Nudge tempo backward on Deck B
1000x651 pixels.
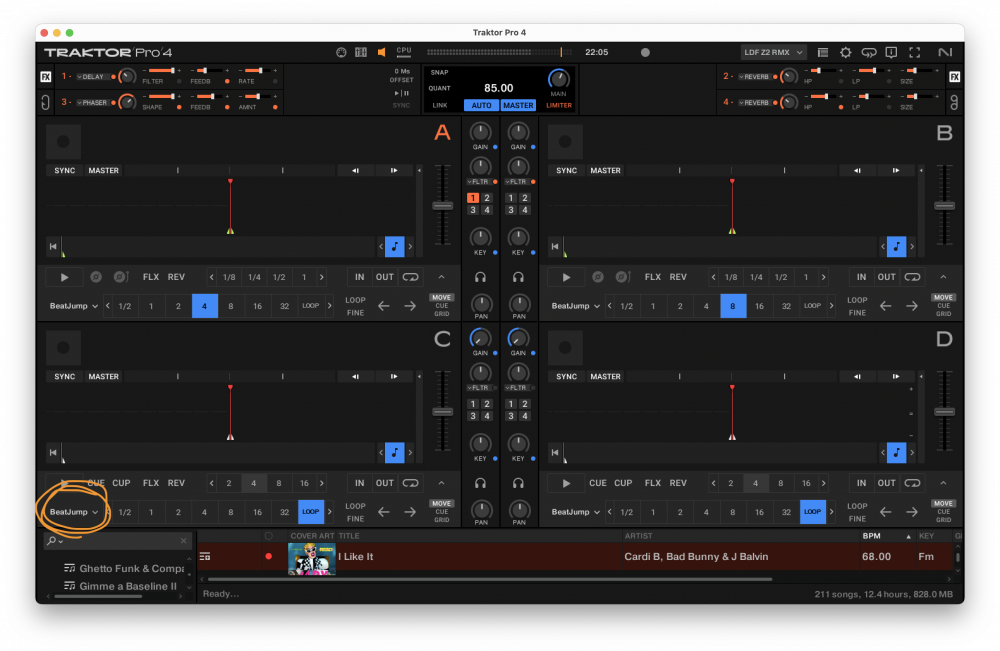pyautogui.click(x=857, y=170)
